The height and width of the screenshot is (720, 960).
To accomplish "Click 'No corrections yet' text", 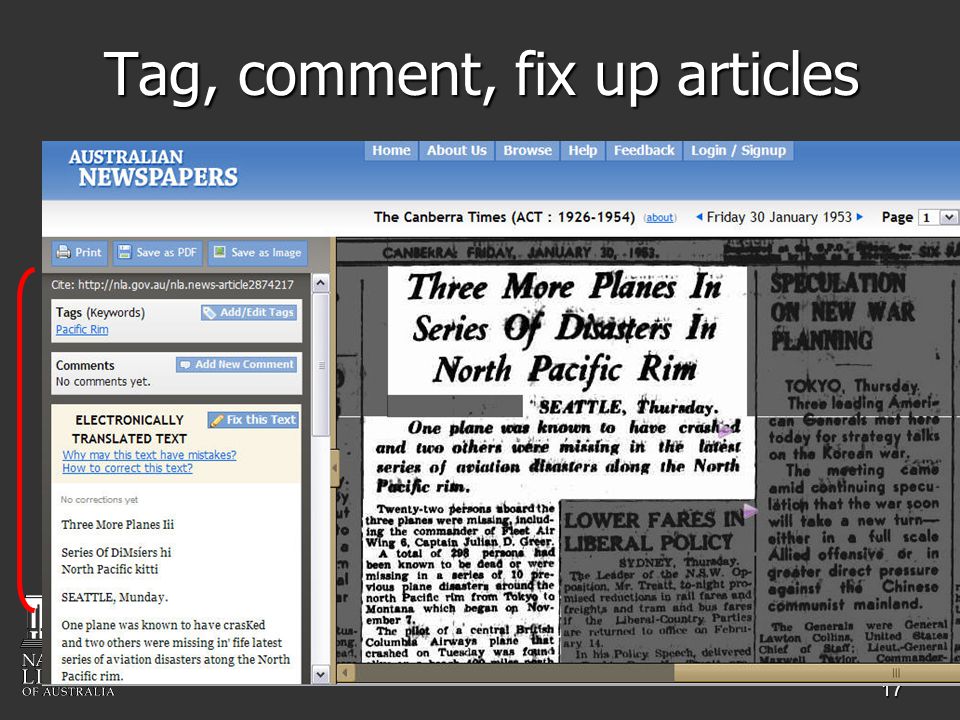I will tap(99, 500).
